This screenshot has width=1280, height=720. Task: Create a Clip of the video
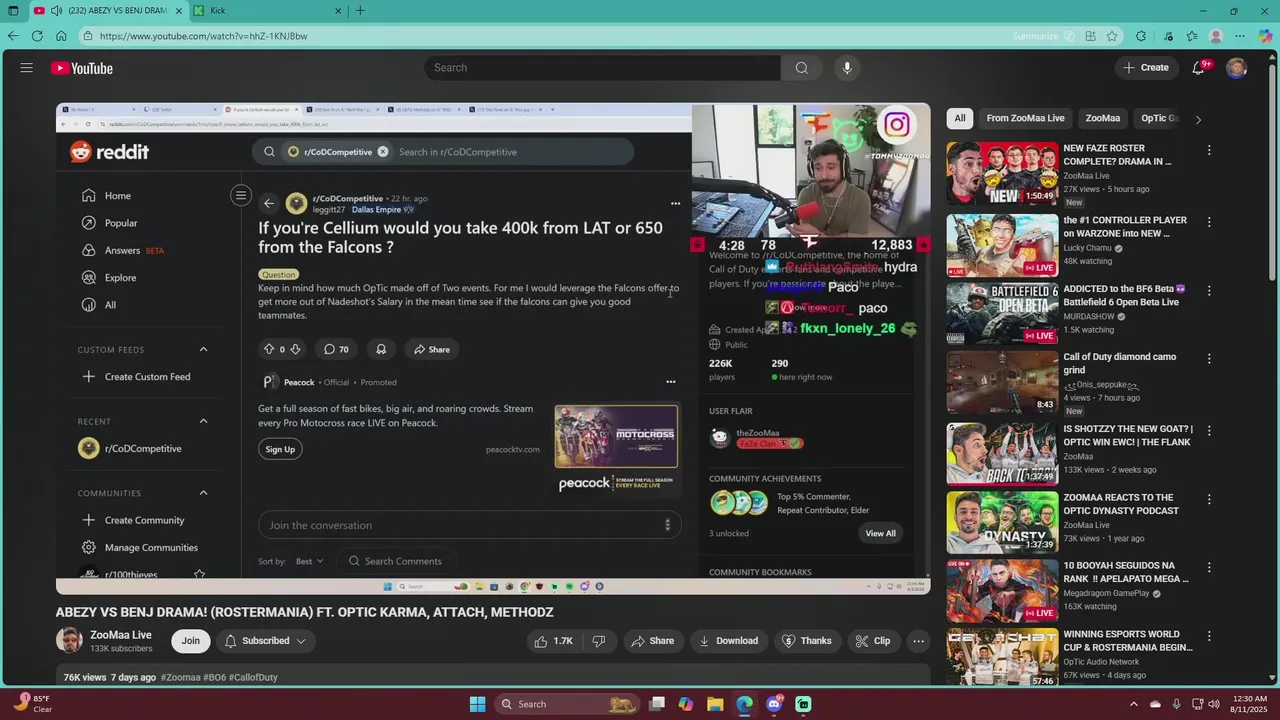(872, 641)
